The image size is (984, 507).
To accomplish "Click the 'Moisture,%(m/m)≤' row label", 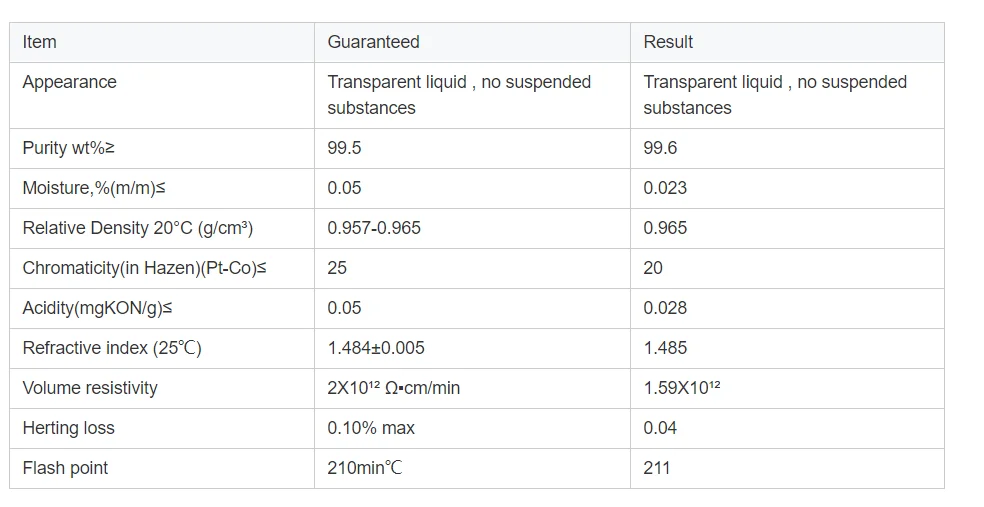I will pyautogui.click(x=89, y=188).
